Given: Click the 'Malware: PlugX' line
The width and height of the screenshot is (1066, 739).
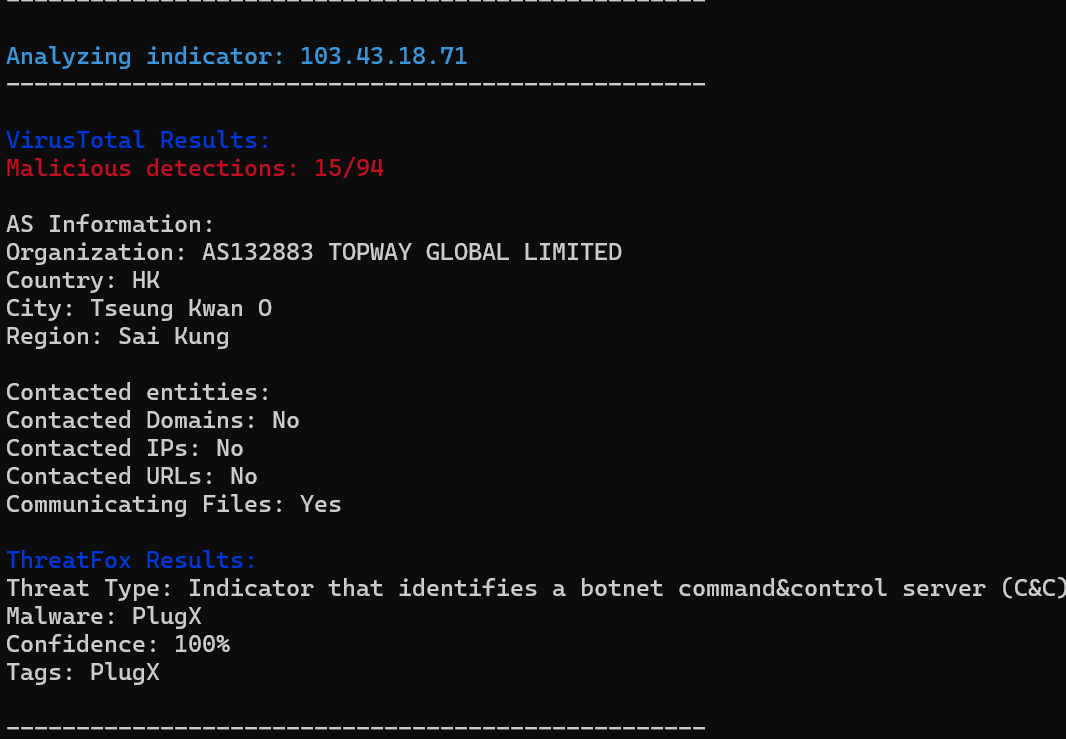Looking at the screenshot, I should tap(104, 616).
